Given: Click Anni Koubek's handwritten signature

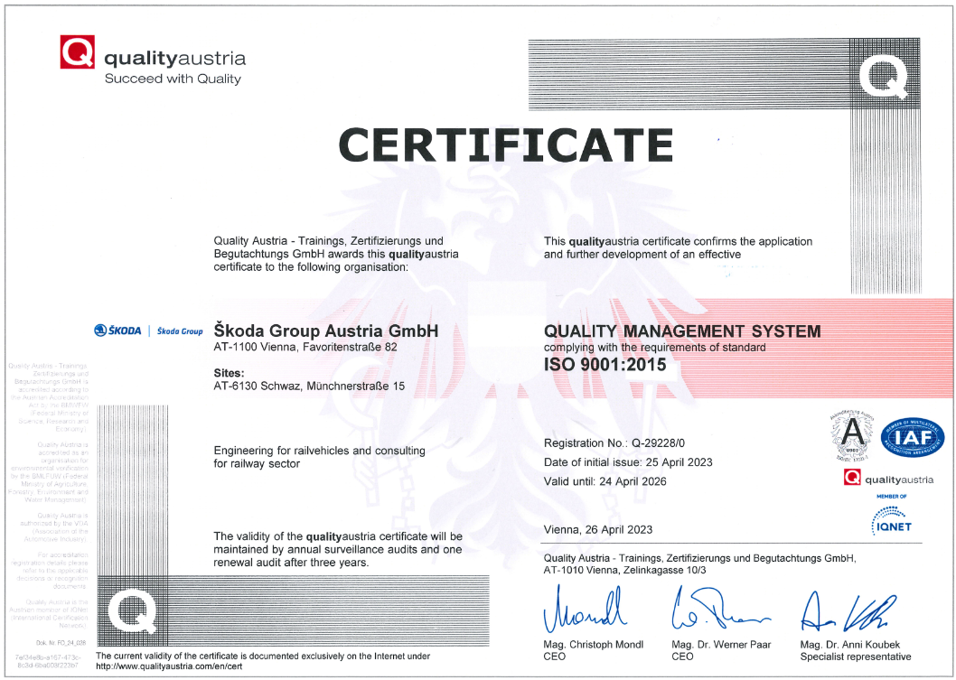Looking at the screenshot, I should point(849,612).
